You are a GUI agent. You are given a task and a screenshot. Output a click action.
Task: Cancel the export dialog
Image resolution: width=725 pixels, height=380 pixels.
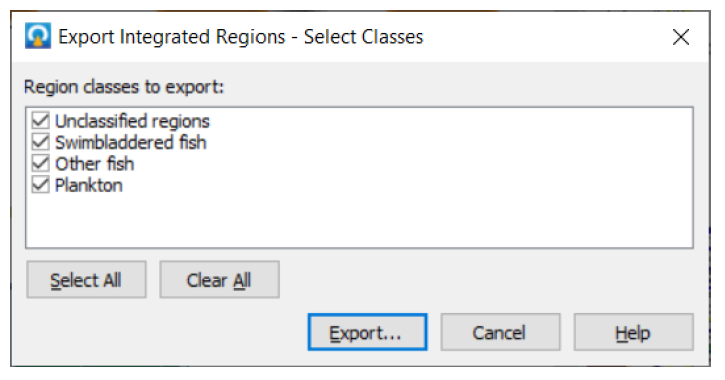[x=500, y=332]
